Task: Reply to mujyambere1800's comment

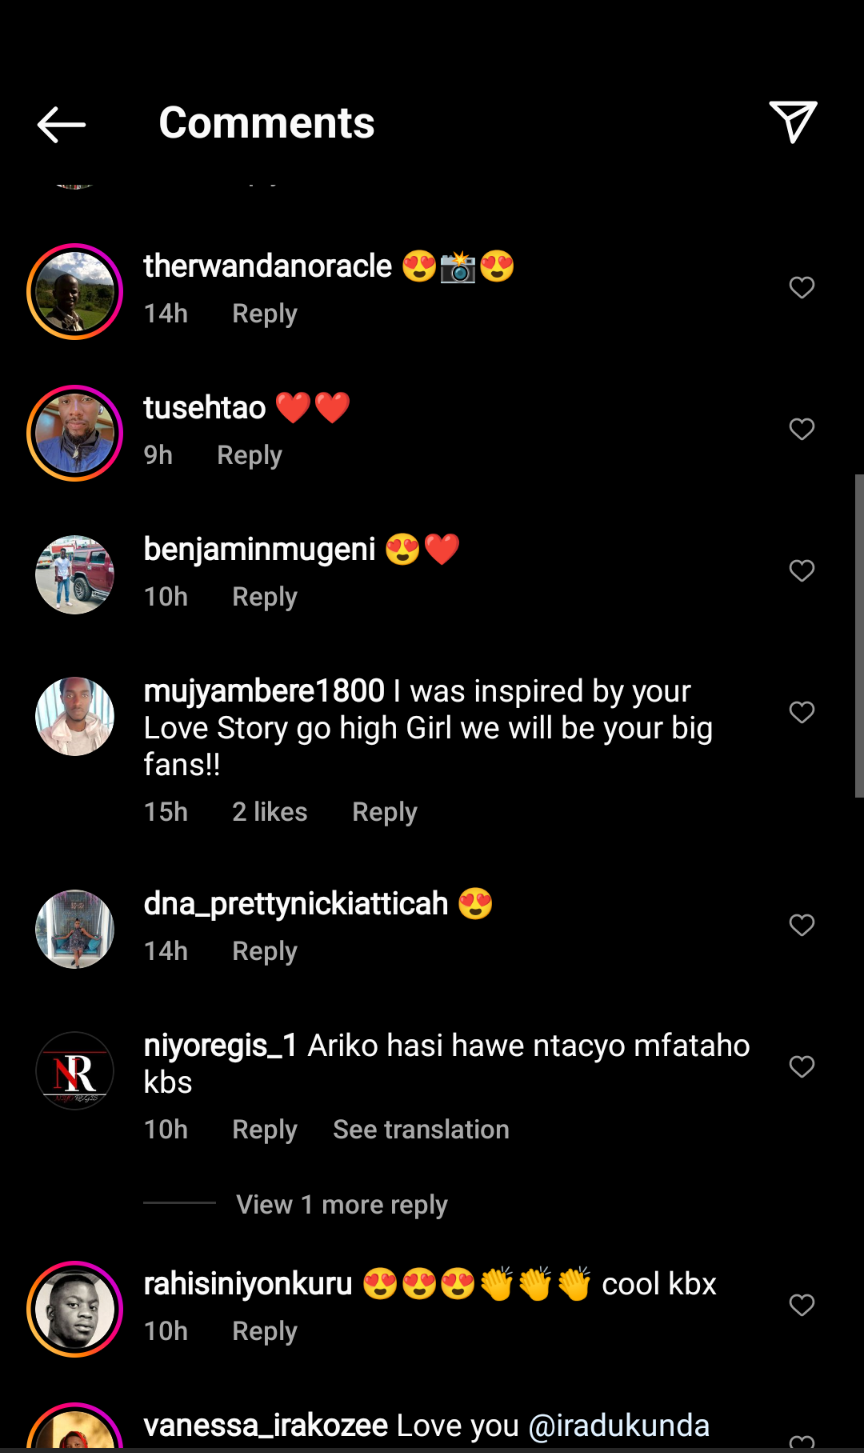Action: 384,812
